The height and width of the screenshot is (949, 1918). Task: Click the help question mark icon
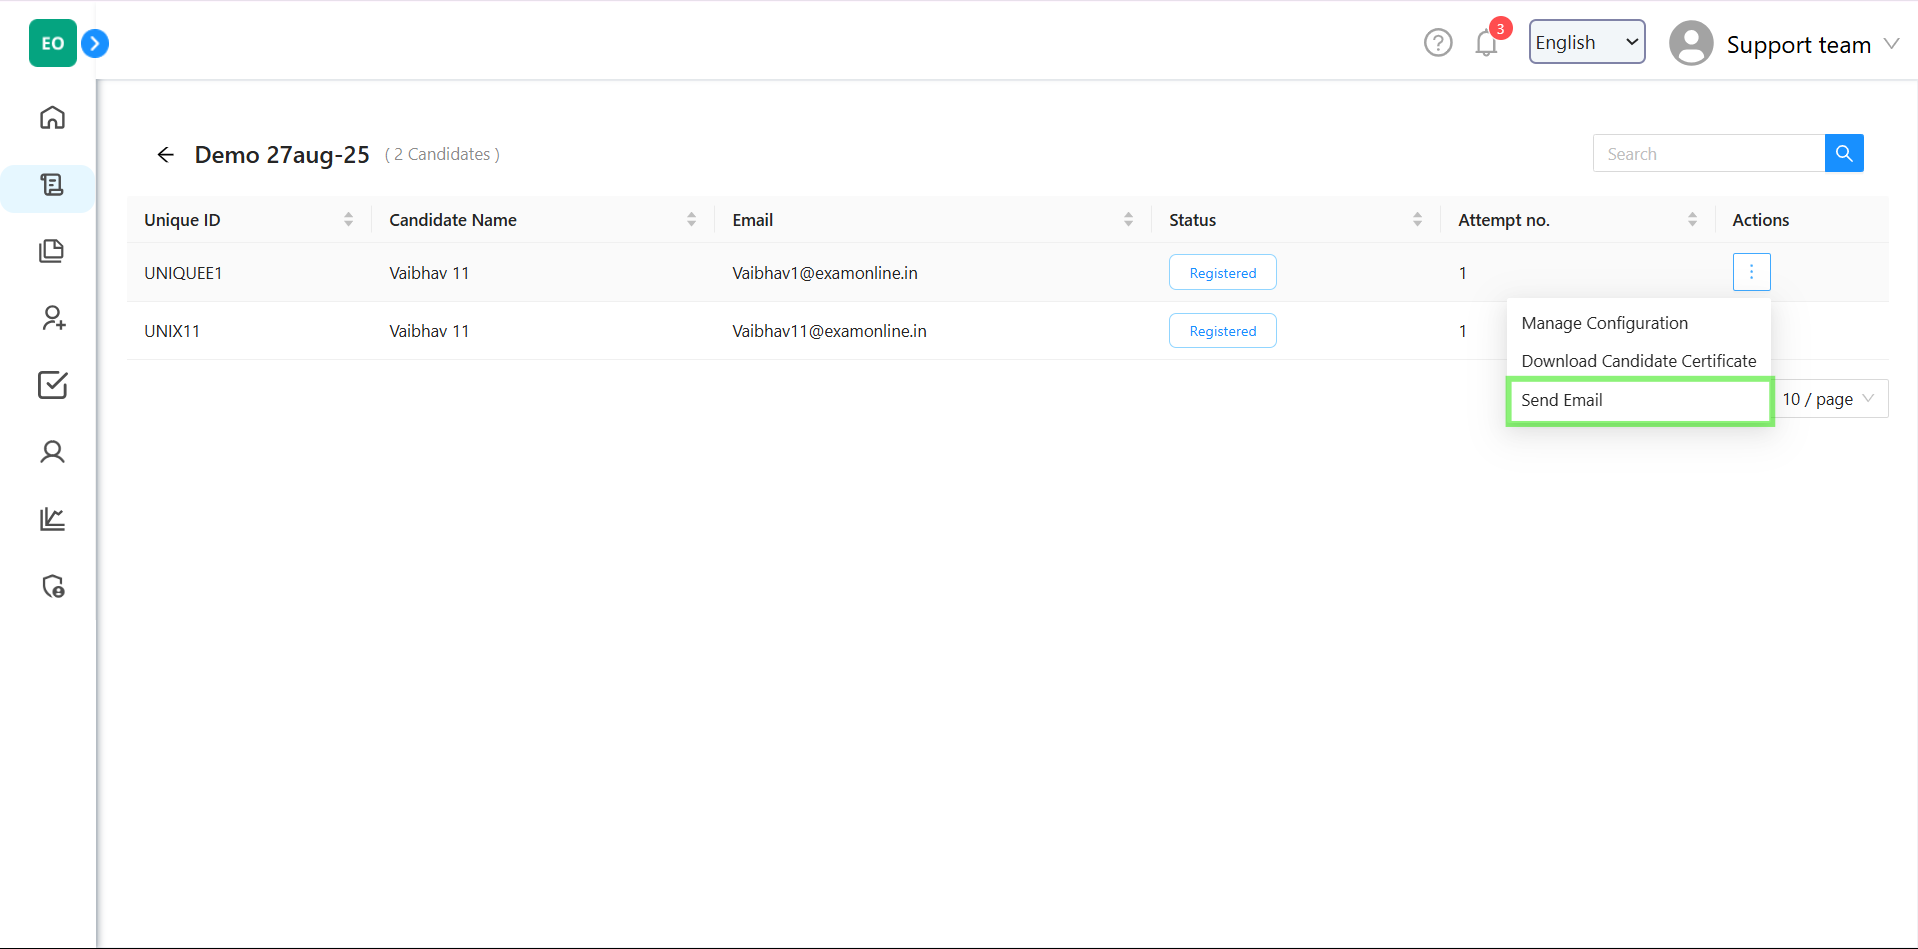point(1438,43)
